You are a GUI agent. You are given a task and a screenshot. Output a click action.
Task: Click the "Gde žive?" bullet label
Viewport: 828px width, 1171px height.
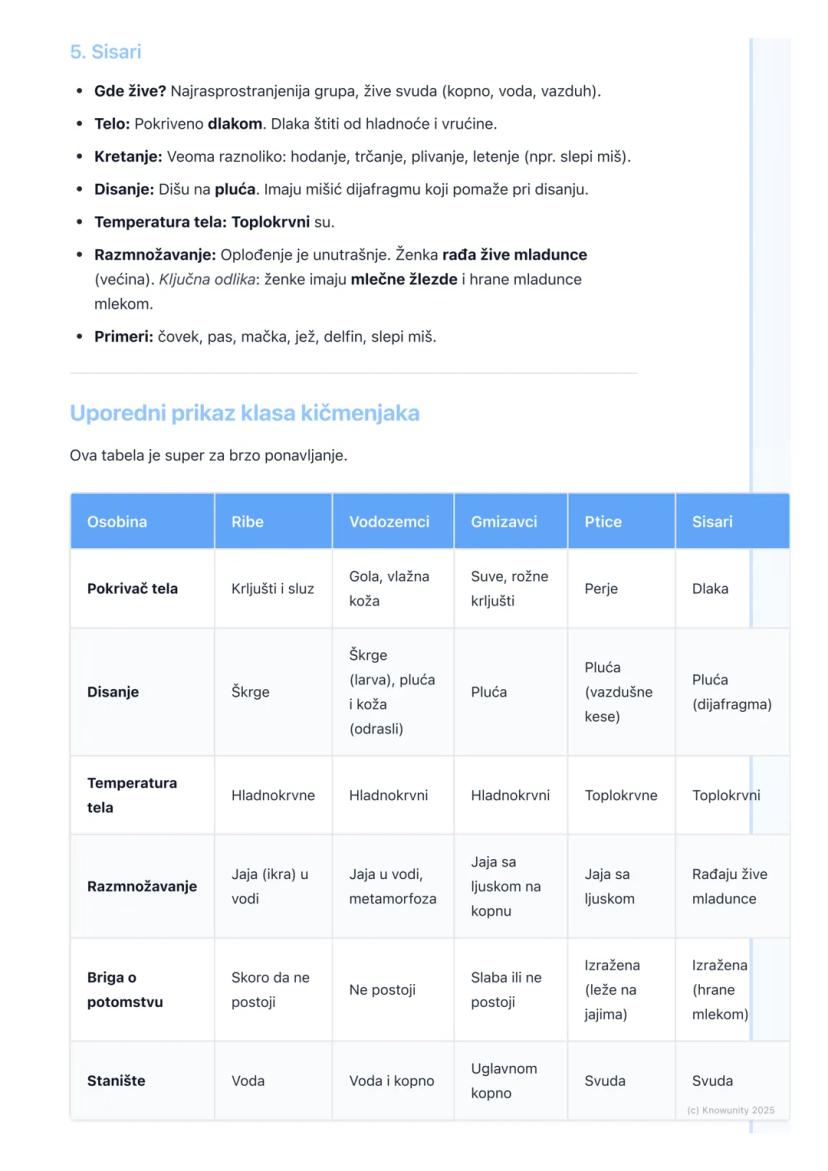[x=130, y=92]
